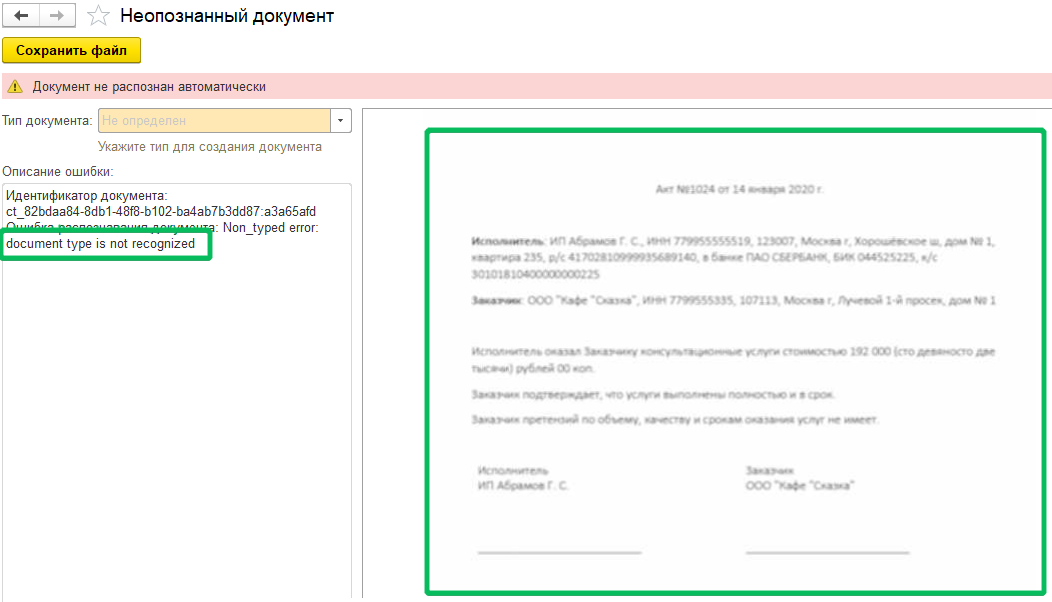Click the warning triangle icon in the banner
The image size is (1052, 602).
pos(15,87)
